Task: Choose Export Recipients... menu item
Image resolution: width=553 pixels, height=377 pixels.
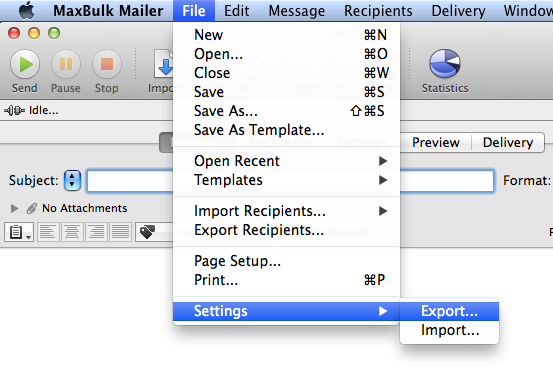Action: coord(286,230)
